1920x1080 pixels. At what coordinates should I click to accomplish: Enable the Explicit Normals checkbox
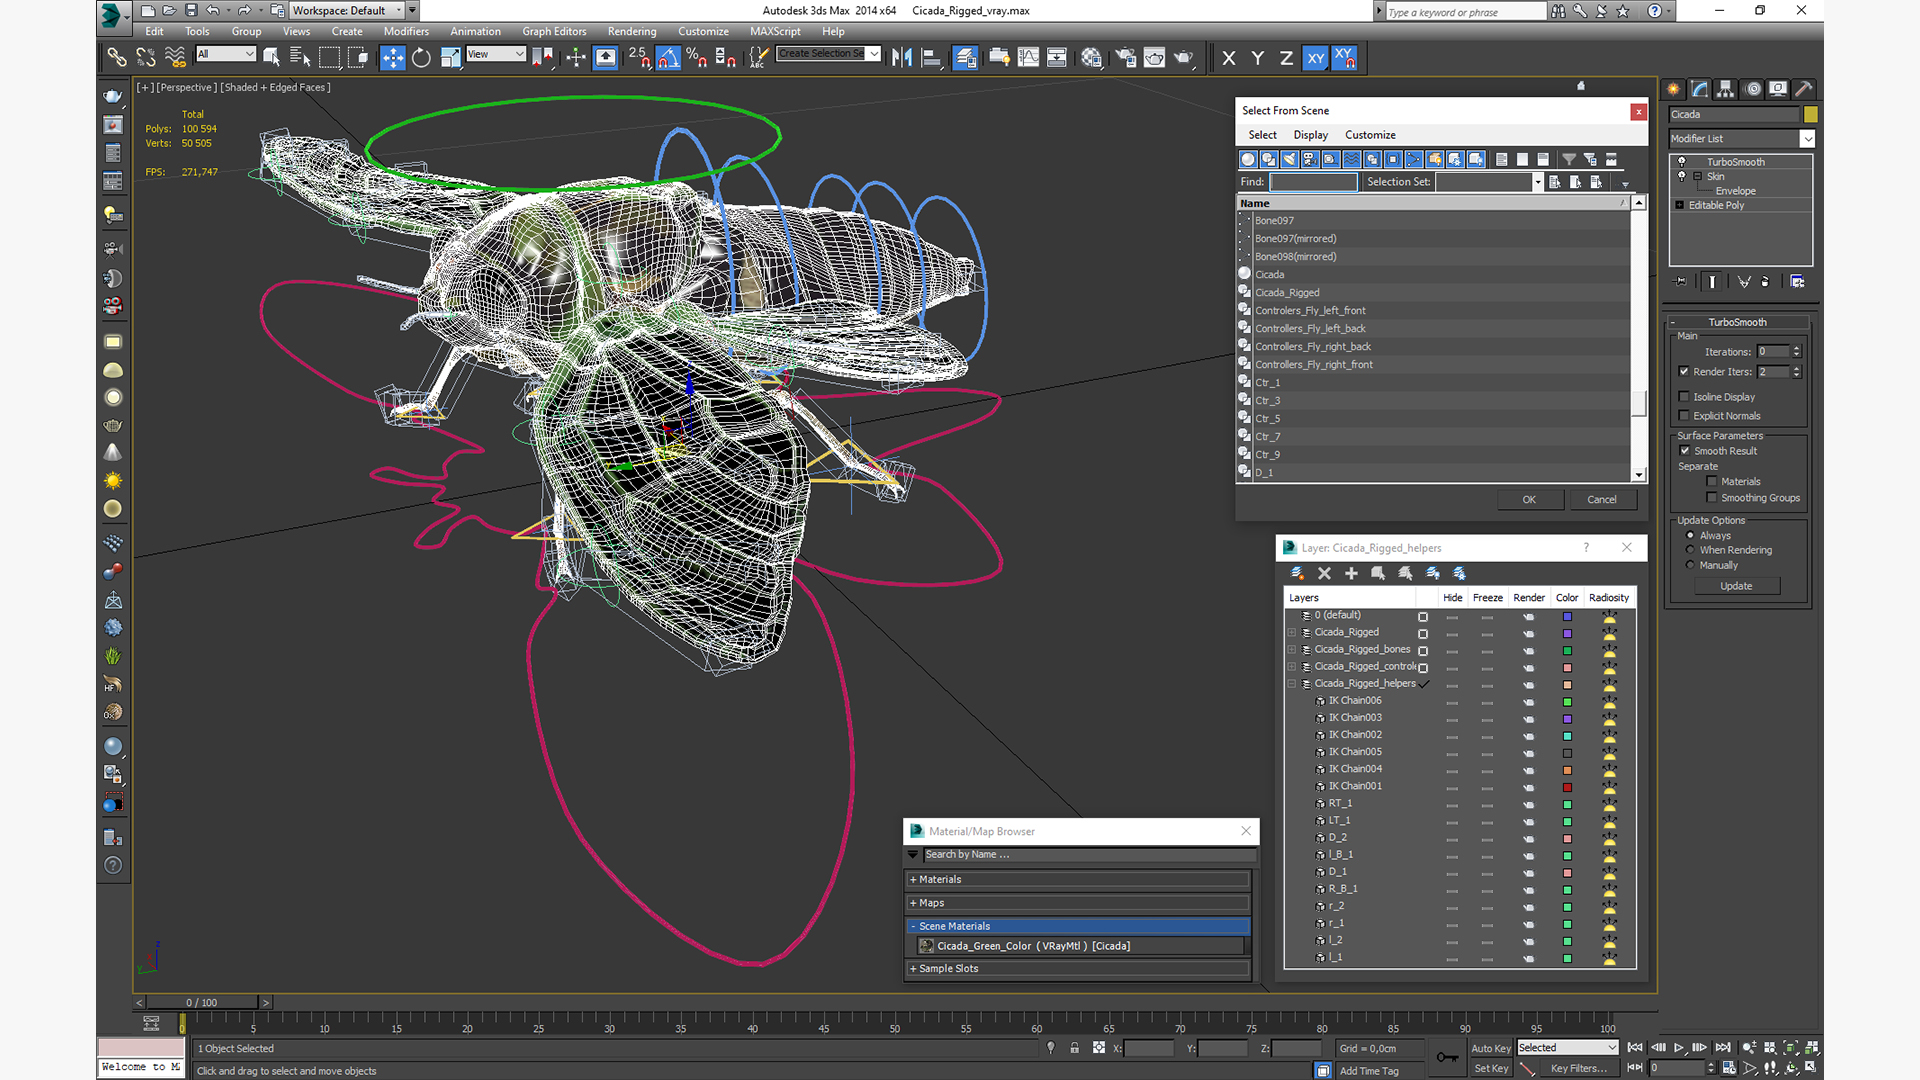pyautogui.click(x=1684, y=416)
